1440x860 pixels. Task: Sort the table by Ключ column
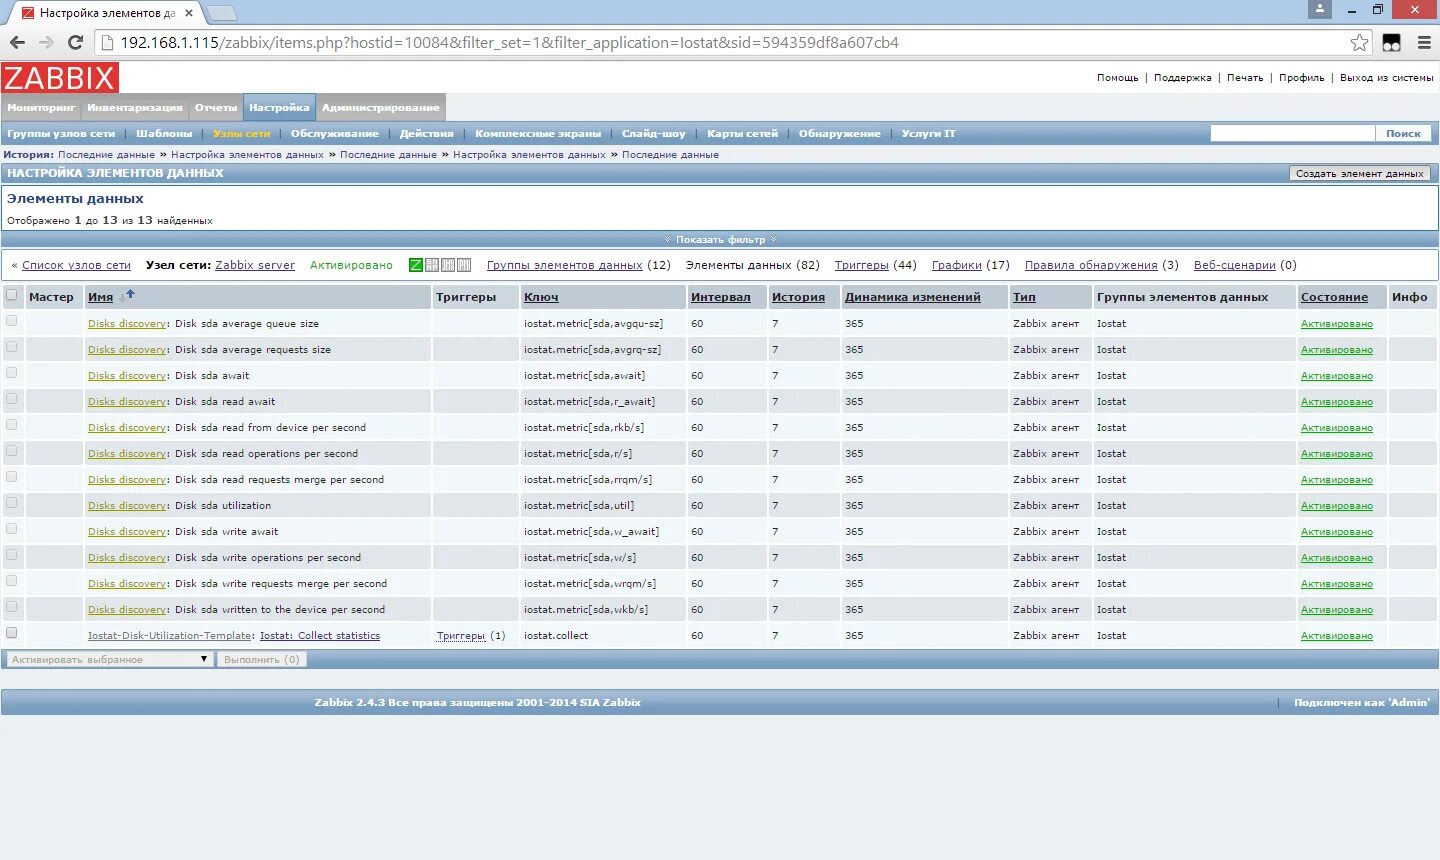coord(541,297)
